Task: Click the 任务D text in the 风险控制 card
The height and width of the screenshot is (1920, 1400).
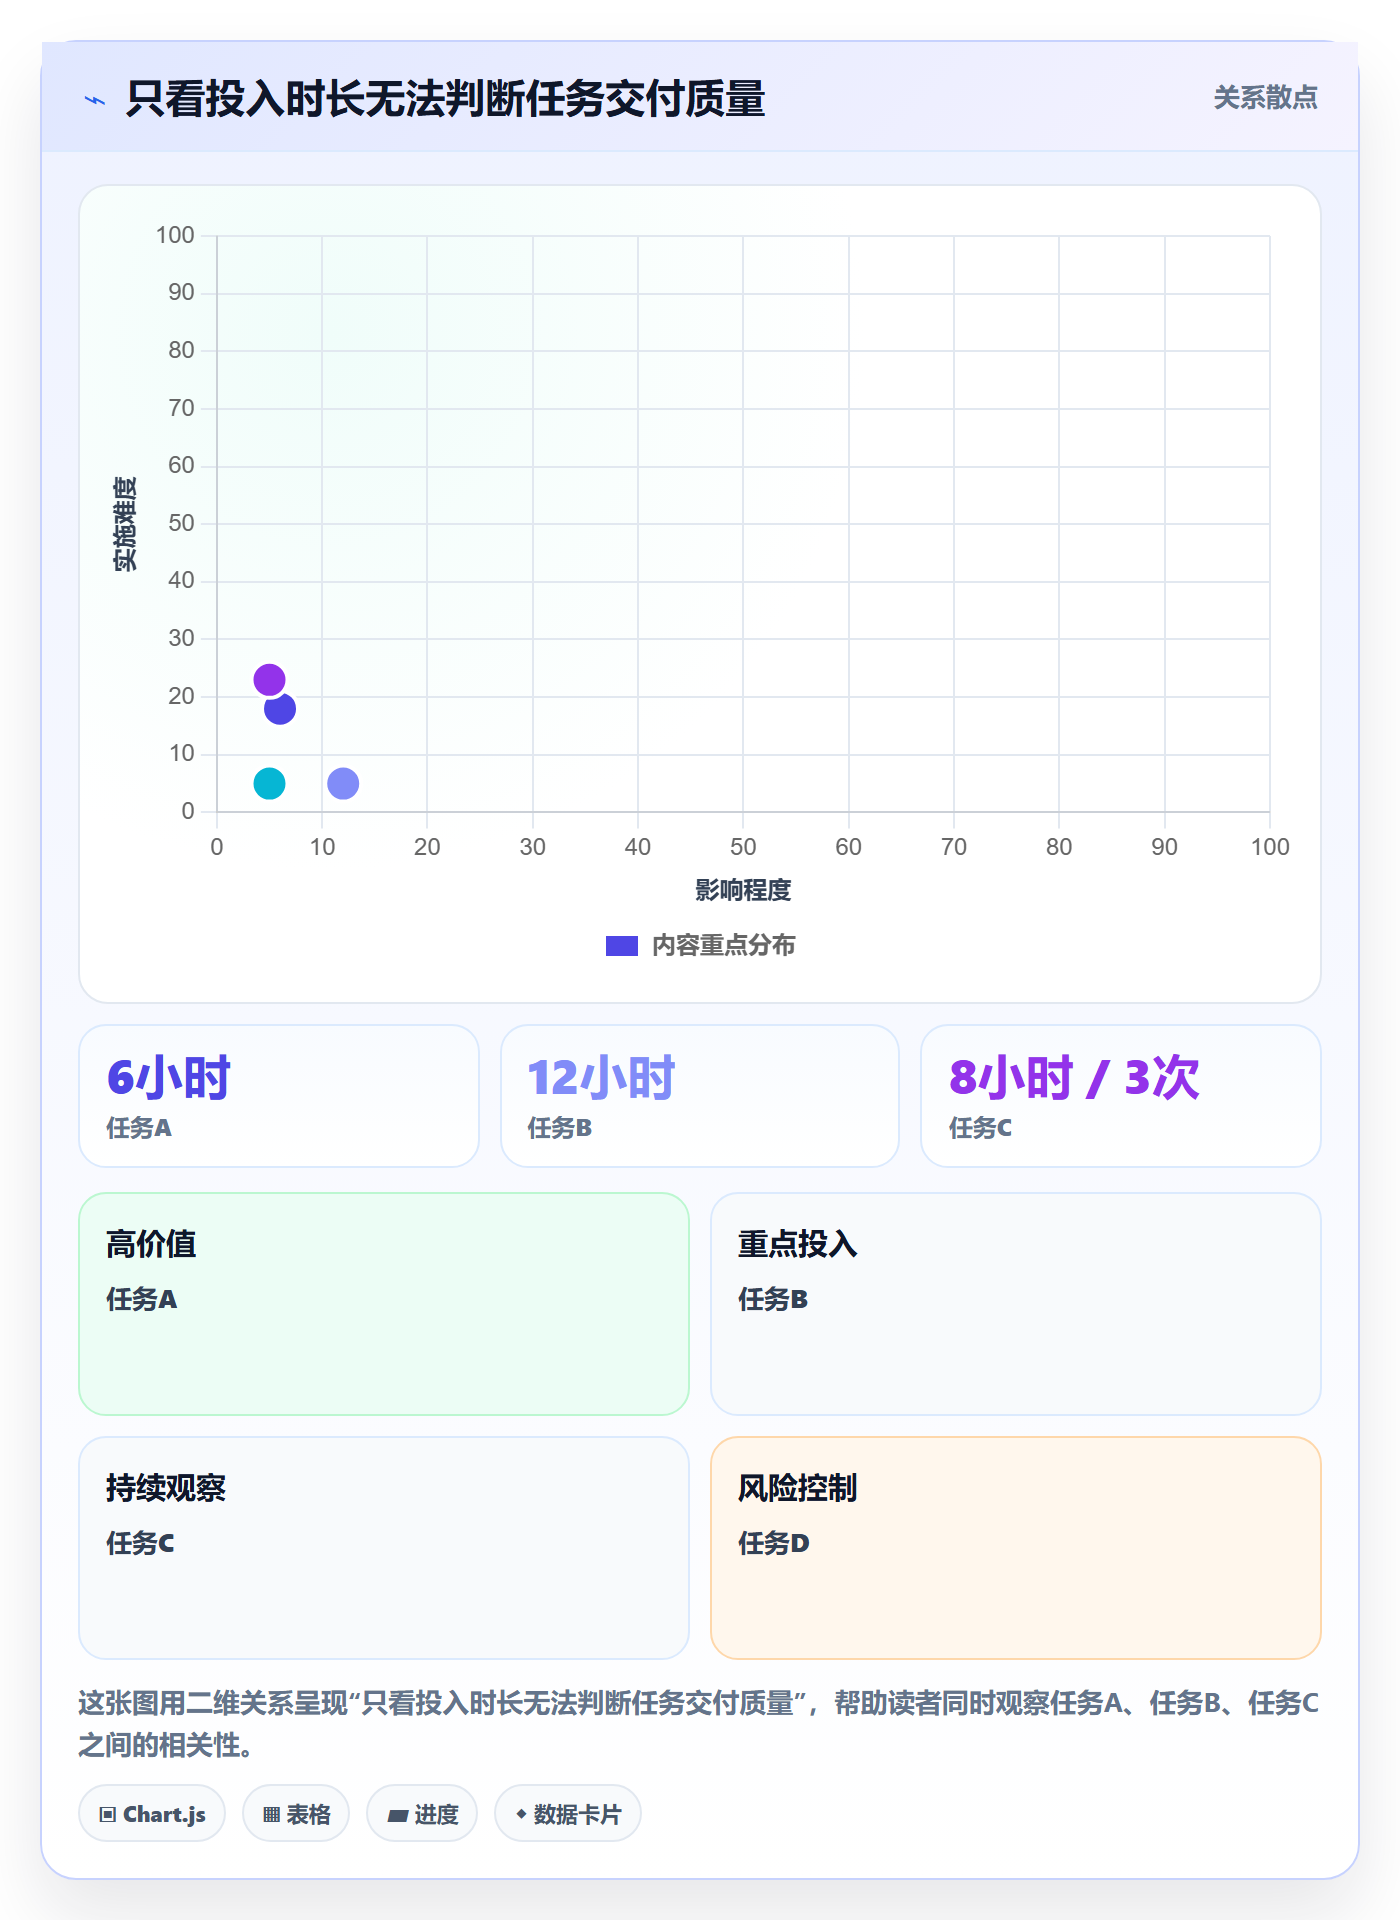Action: [x=773, y=1543]
